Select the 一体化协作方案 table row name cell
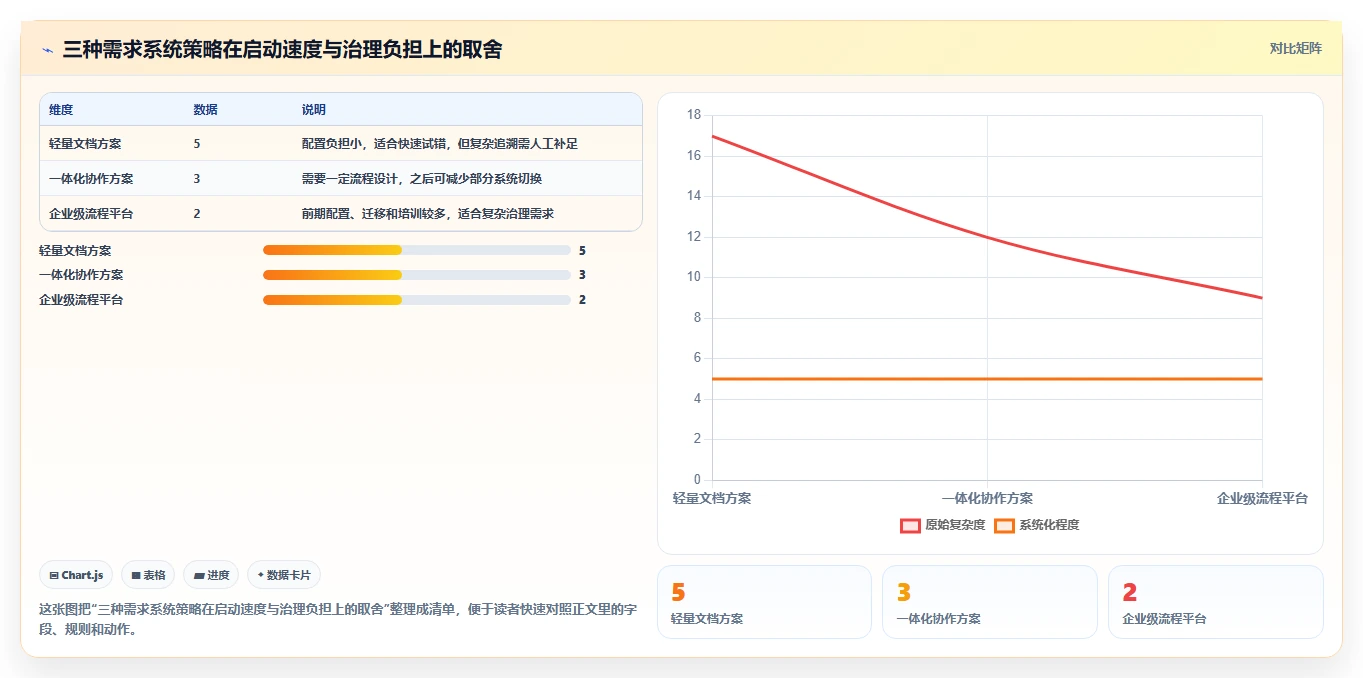The width and height of the screenshot is (1363, 678). pyautogui.click(x=91, y=179)
